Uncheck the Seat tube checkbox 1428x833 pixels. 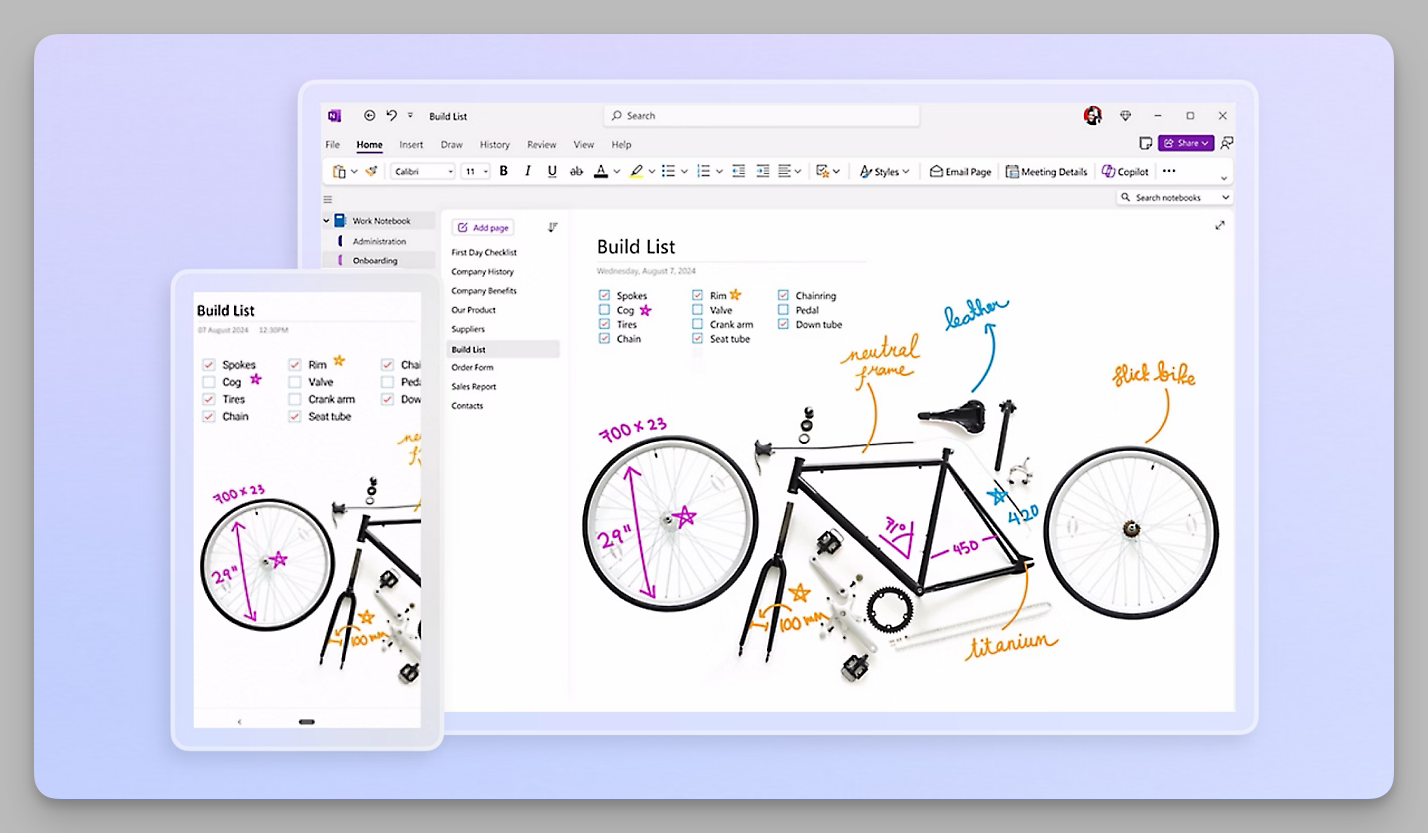[x=697, y=338]
